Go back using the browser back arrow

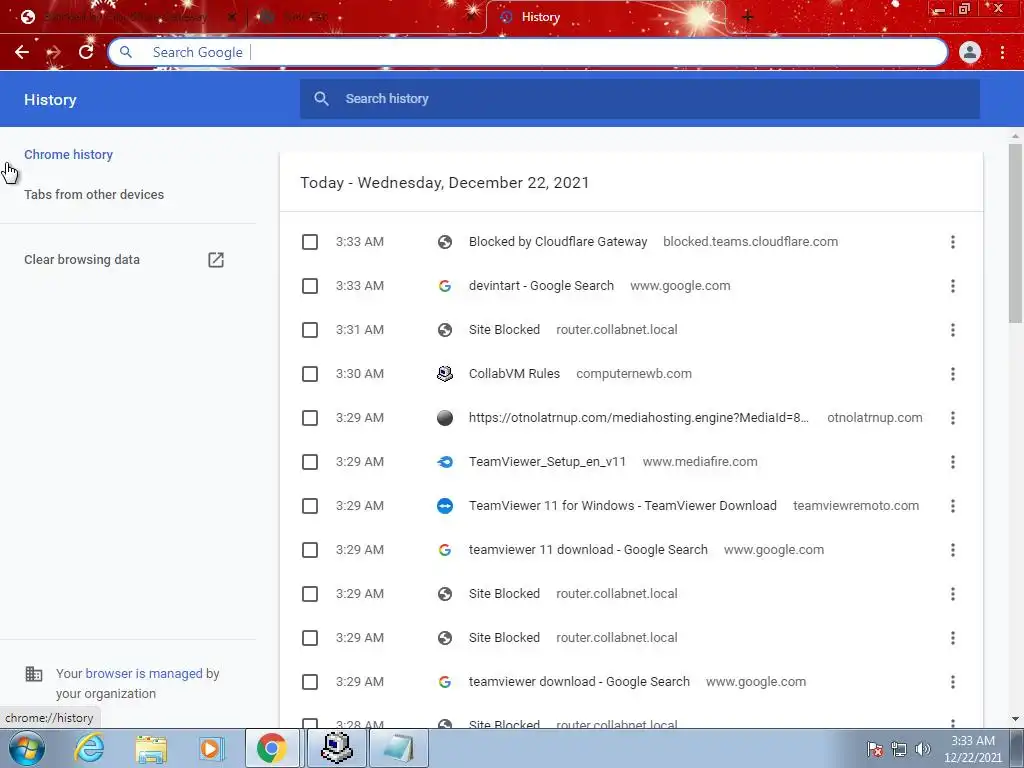click(x=22, y=52)
